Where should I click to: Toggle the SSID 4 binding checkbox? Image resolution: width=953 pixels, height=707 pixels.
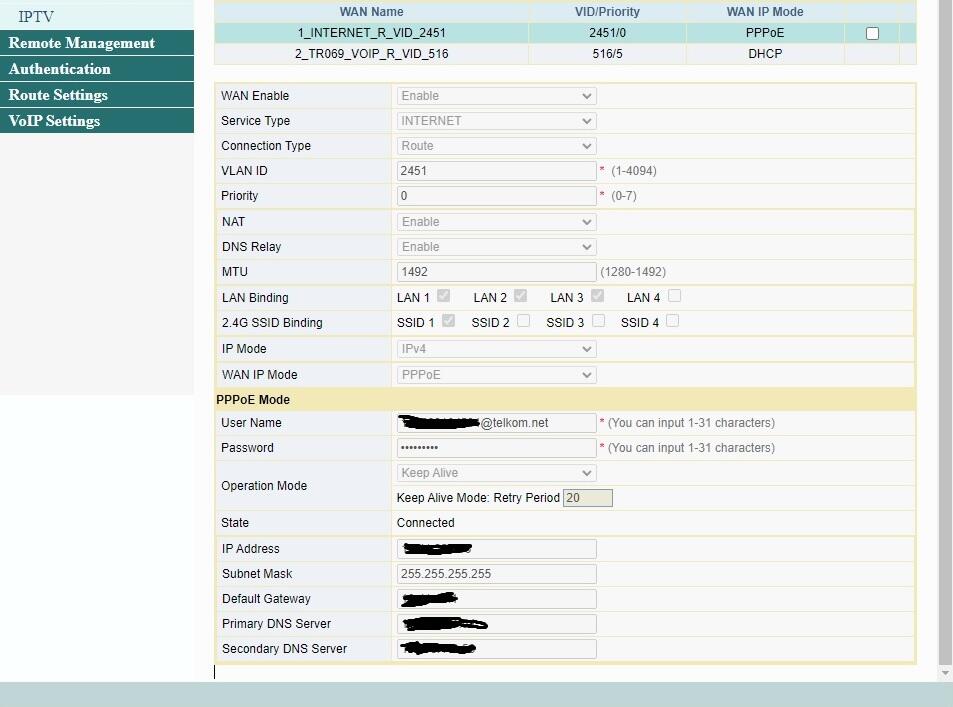coord(672,321)
